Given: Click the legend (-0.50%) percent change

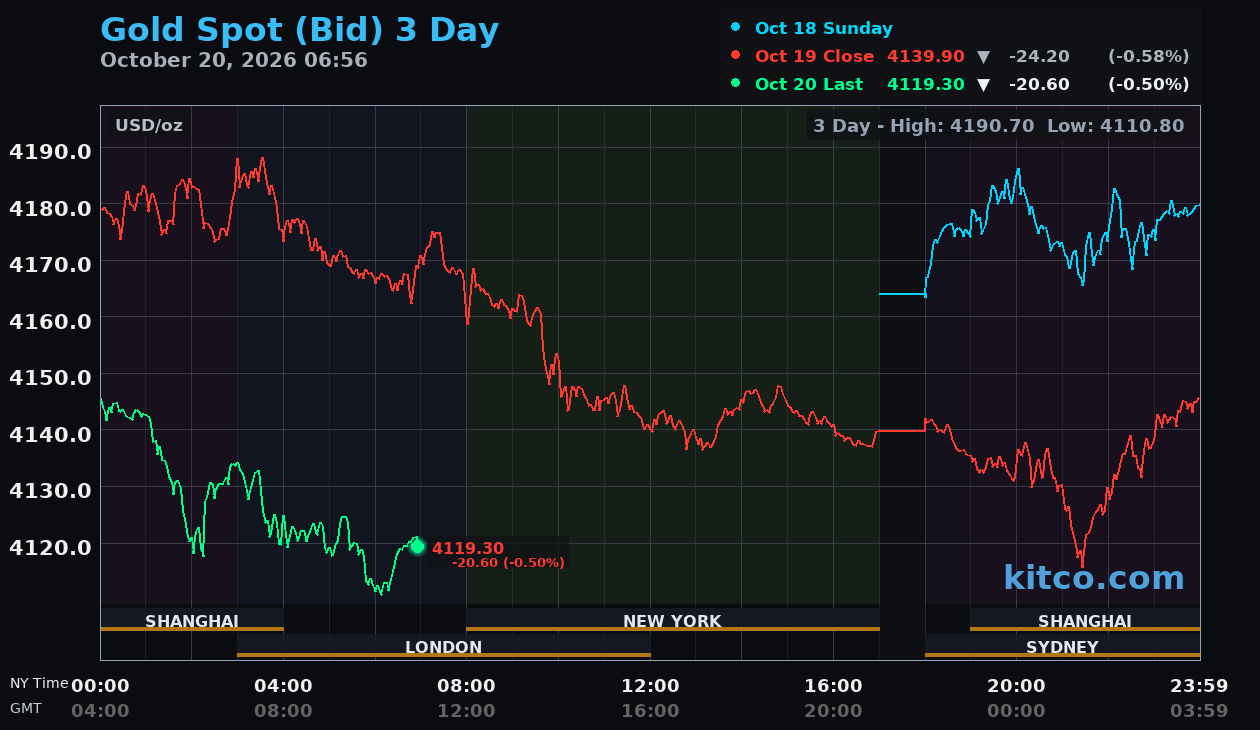Looking at the screenshot, I should [1149, 84].
